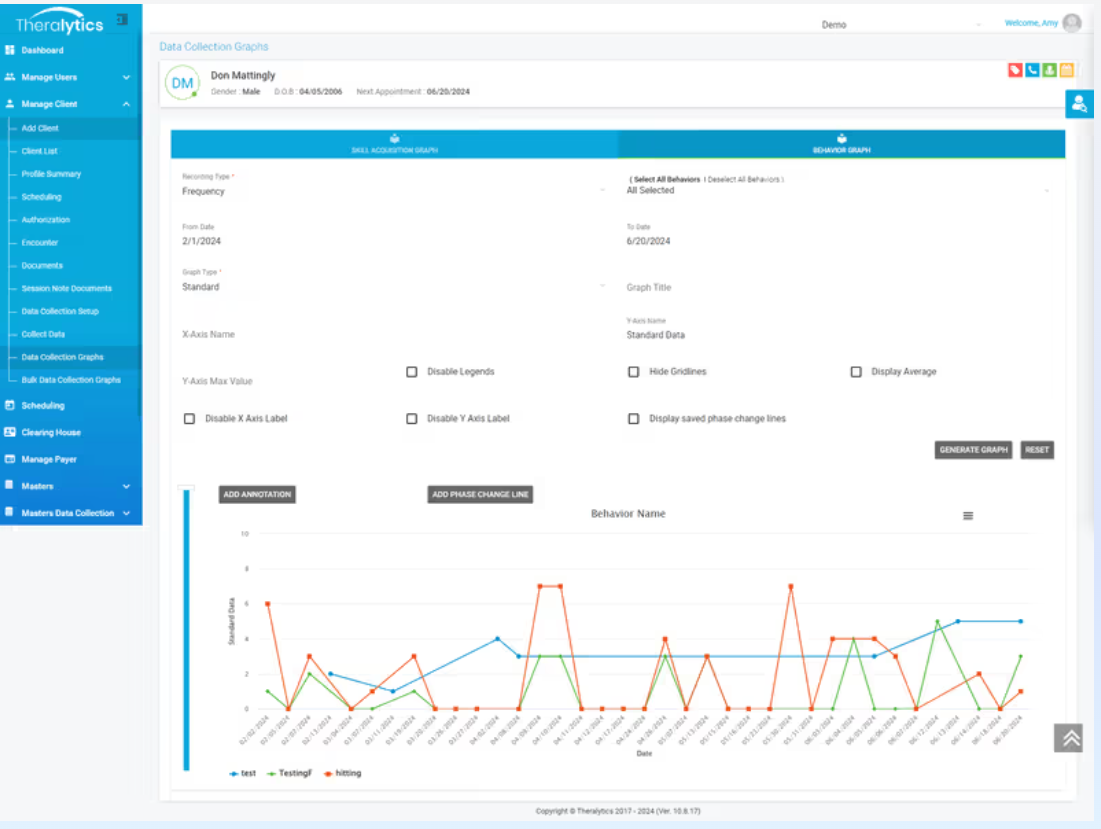This screenshot has height=829, width=1101.
Task: Click the orange calendar icon in client header
Action: 1067,69
